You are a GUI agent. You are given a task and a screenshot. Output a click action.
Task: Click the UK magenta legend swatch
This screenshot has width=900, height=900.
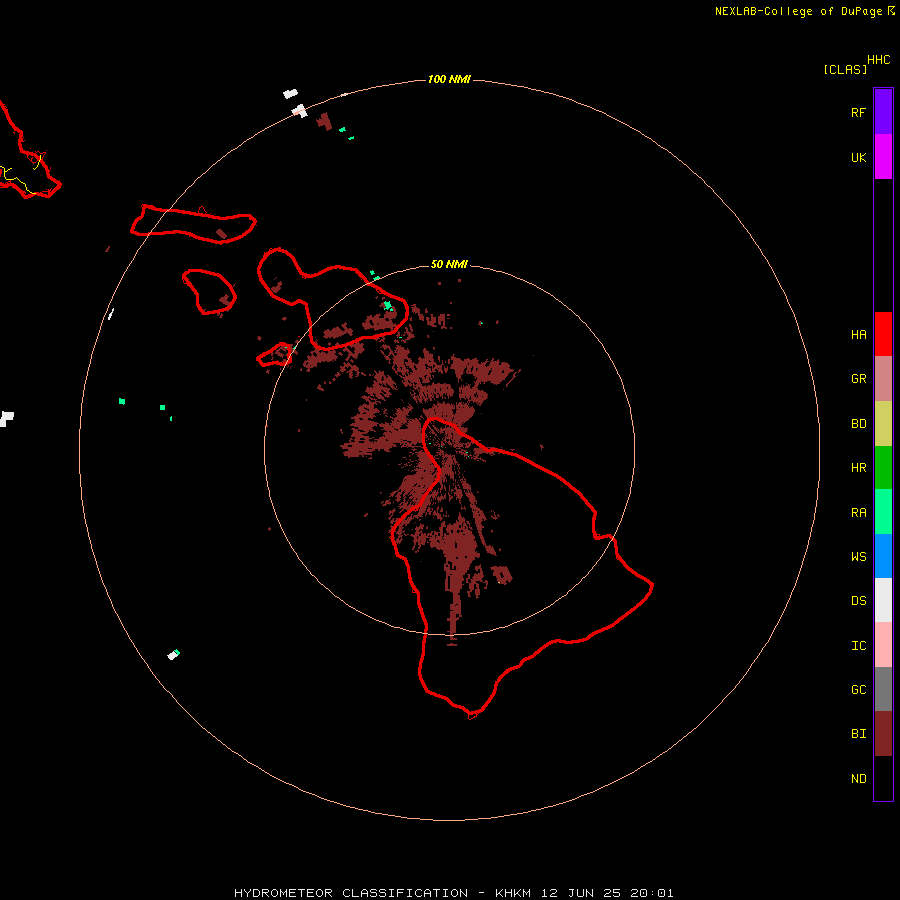(883, 157)
